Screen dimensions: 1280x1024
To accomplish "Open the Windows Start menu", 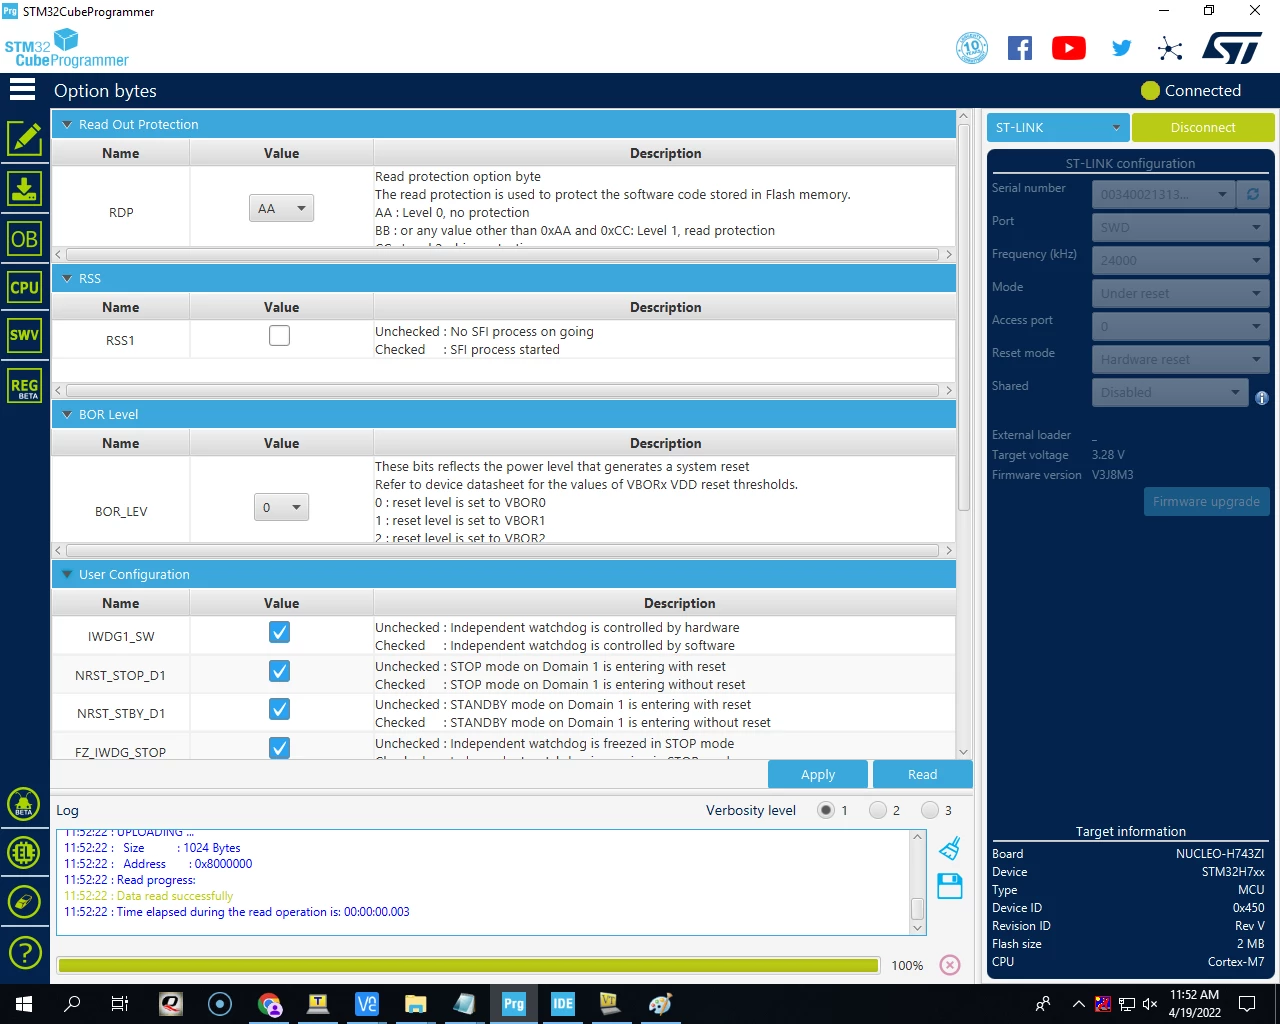I will tap(24, 1004).
